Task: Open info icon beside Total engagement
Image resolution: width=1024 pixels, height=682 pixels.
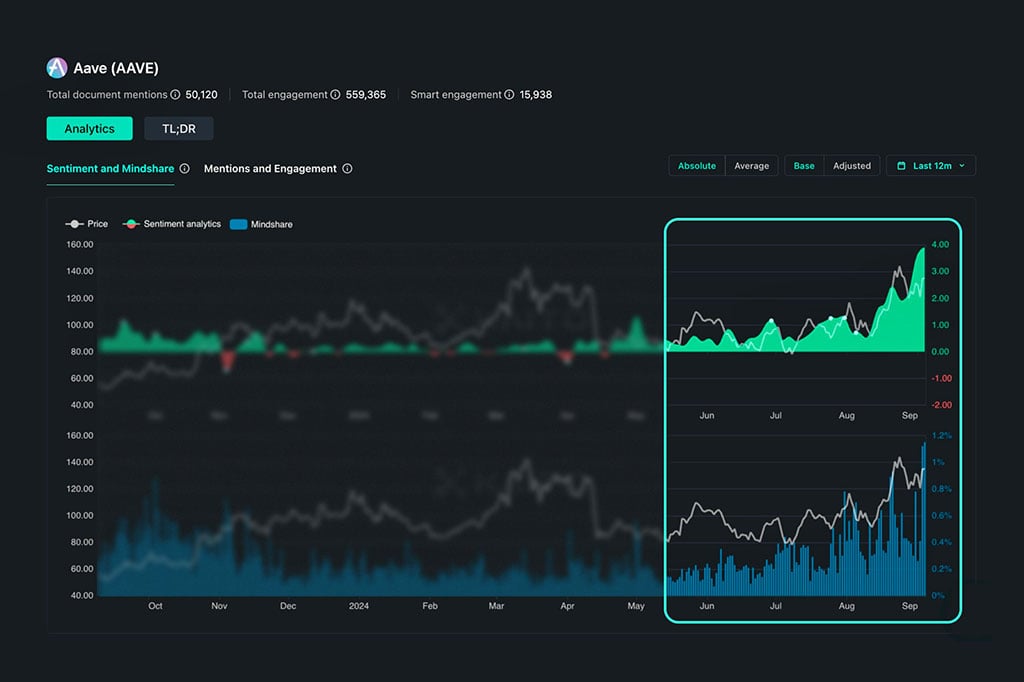Action: (335, 95)
